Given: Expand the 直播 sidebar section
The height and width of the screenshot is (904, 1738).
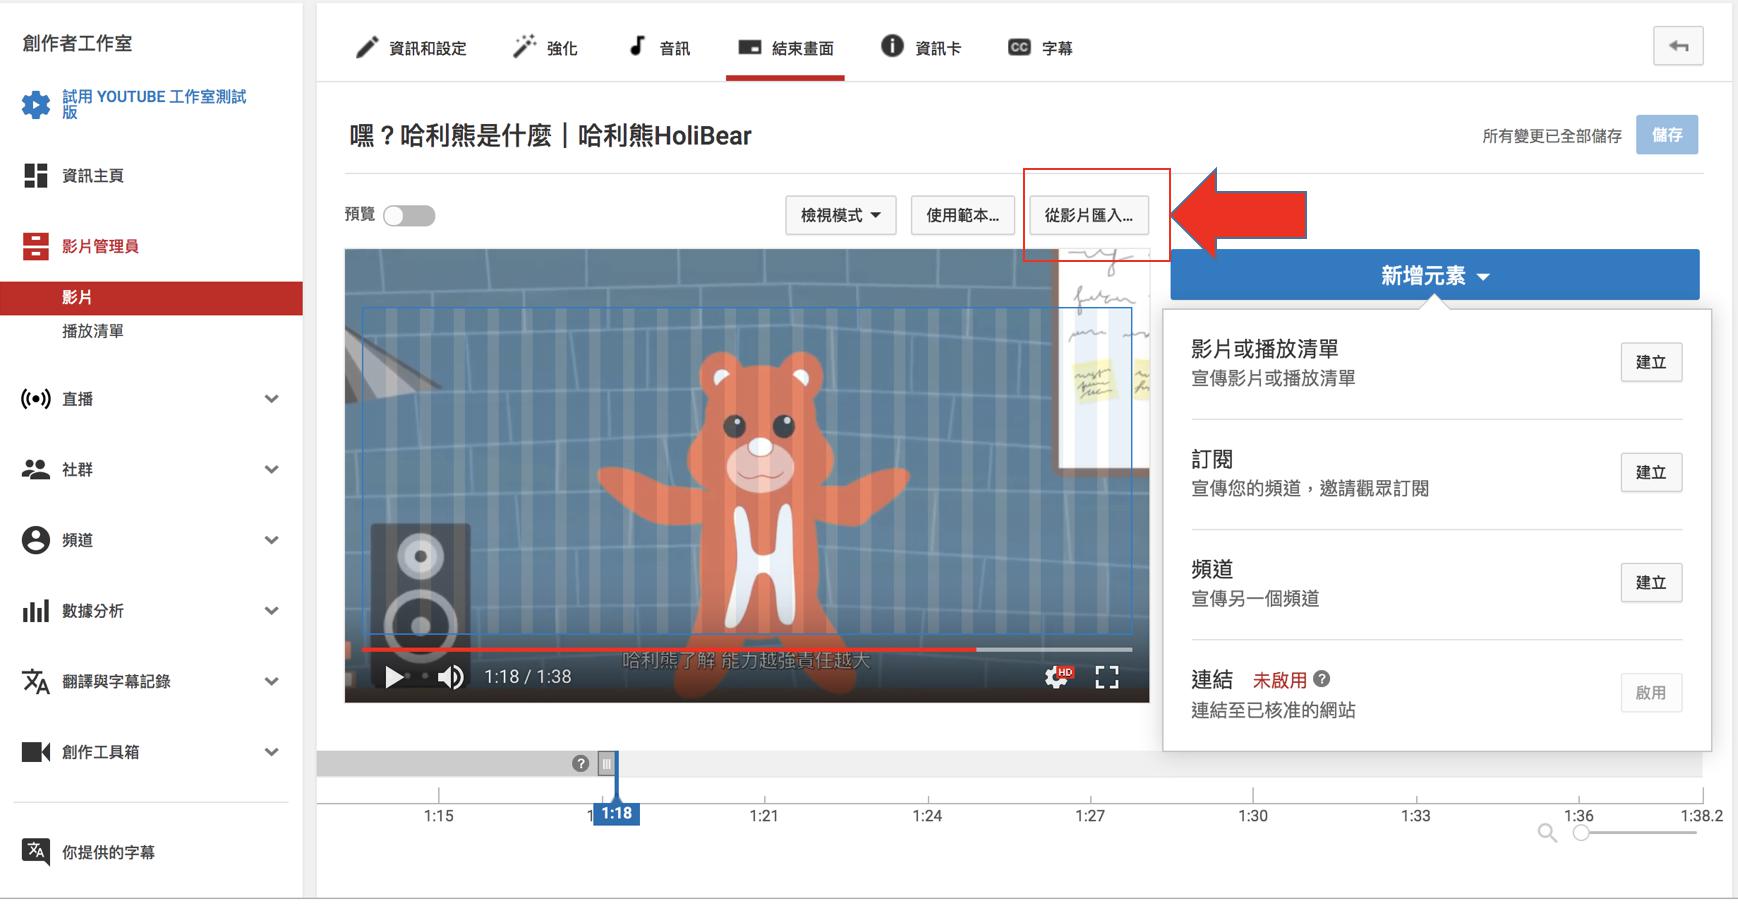Looking at the screenshot, I should pyautogui.click(x=271, y=399).
